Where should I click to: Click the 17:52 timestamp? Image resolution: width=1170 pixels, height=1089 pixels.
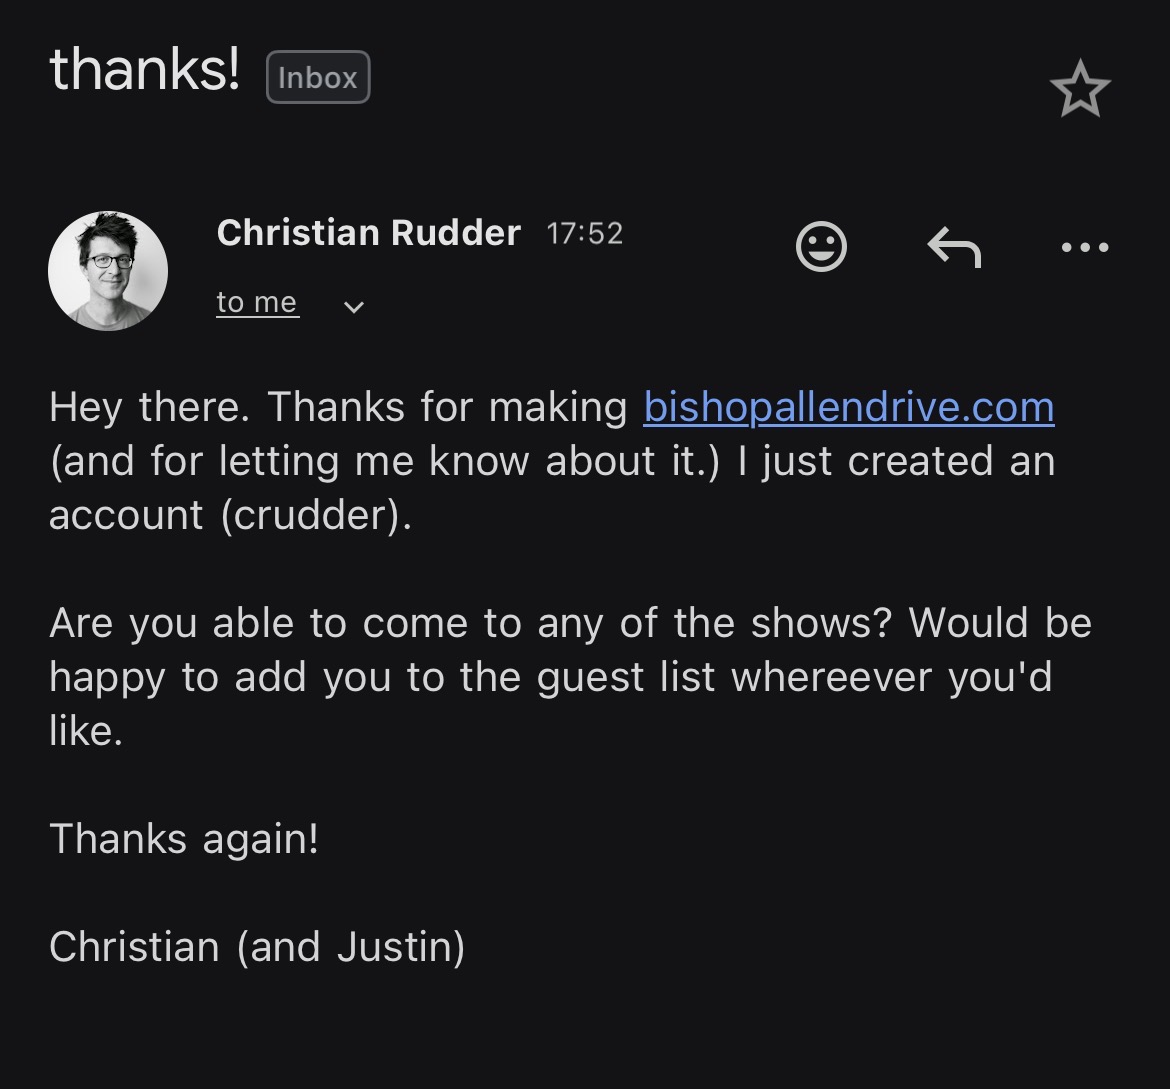point(585,234)
